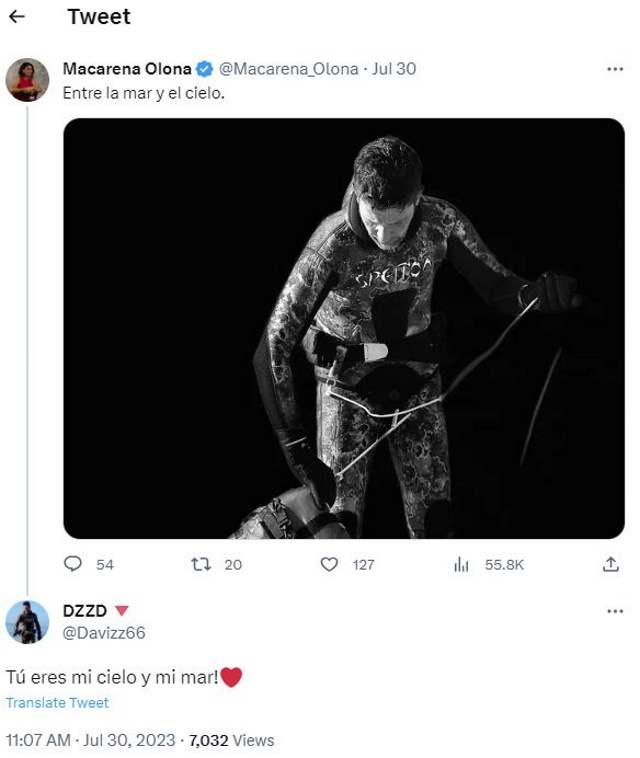The image size is (640, 758).
Task: Click the DZZD display name
Action: 85,611
